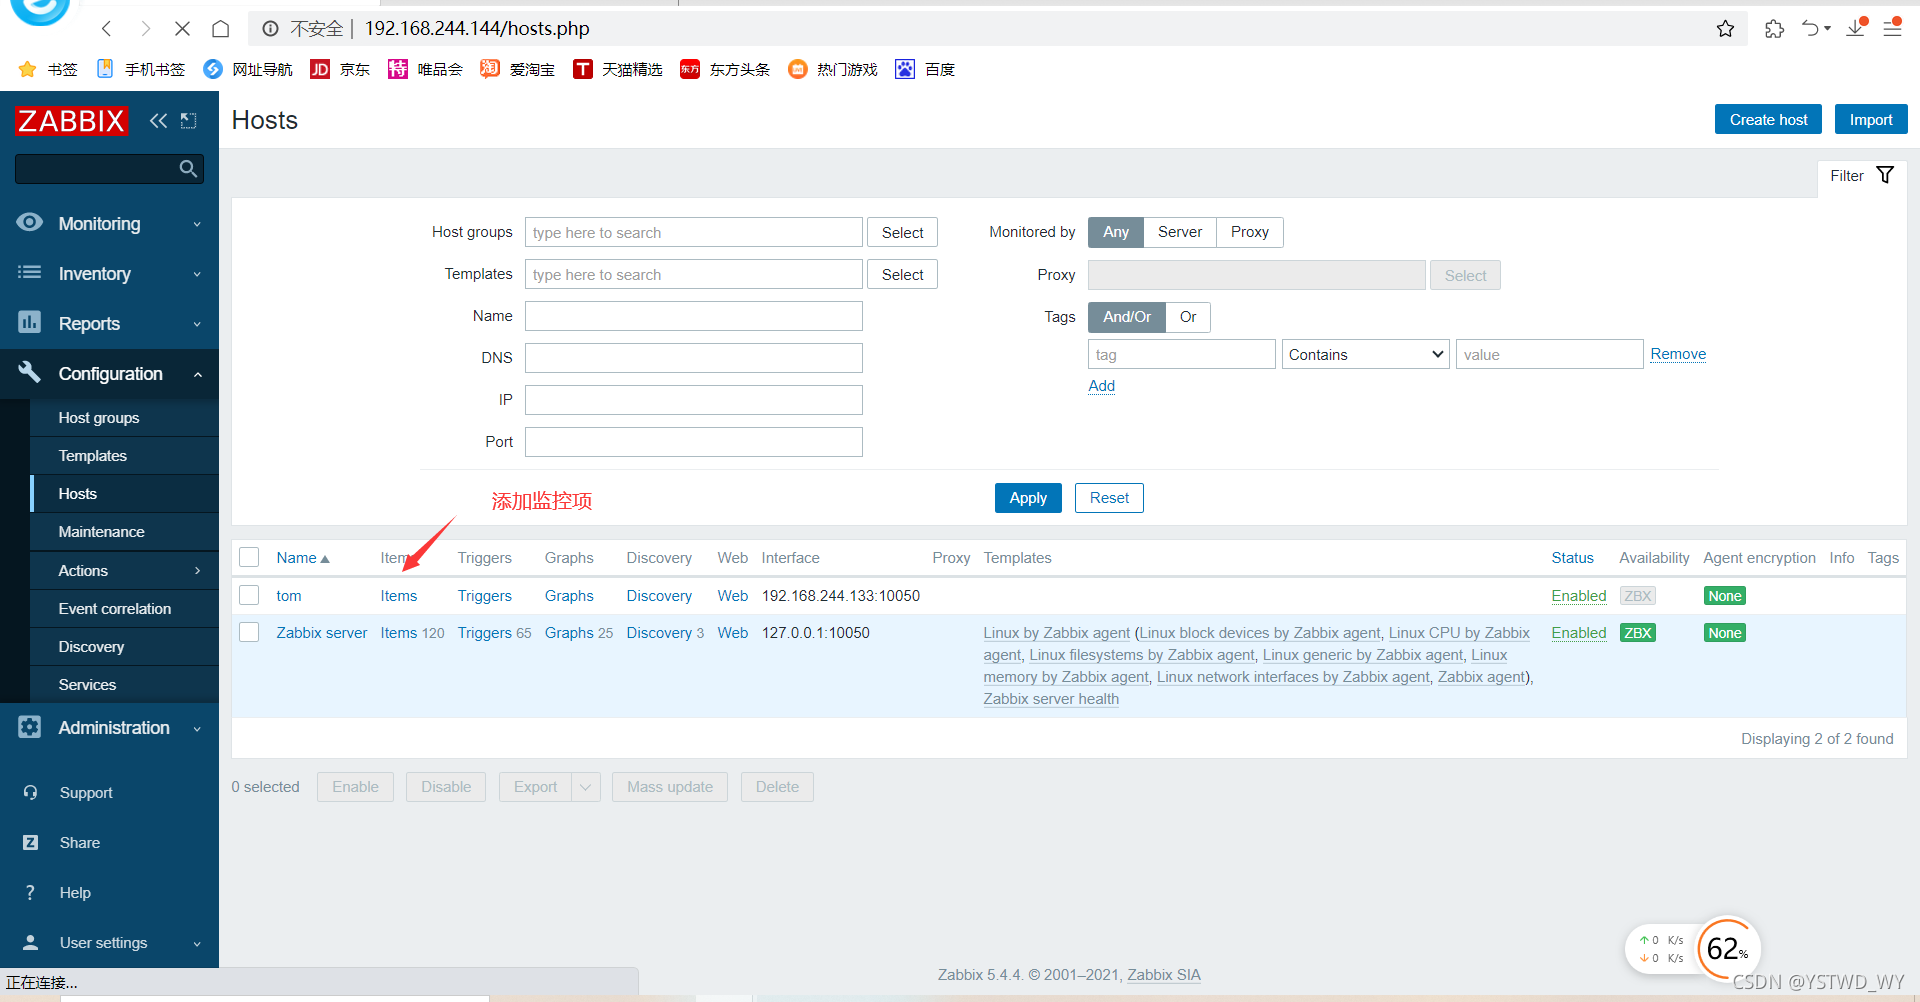The height and width of the screenshot is (1002, 1920).
Task: Click the Zabbix logo
Action: 71,121
